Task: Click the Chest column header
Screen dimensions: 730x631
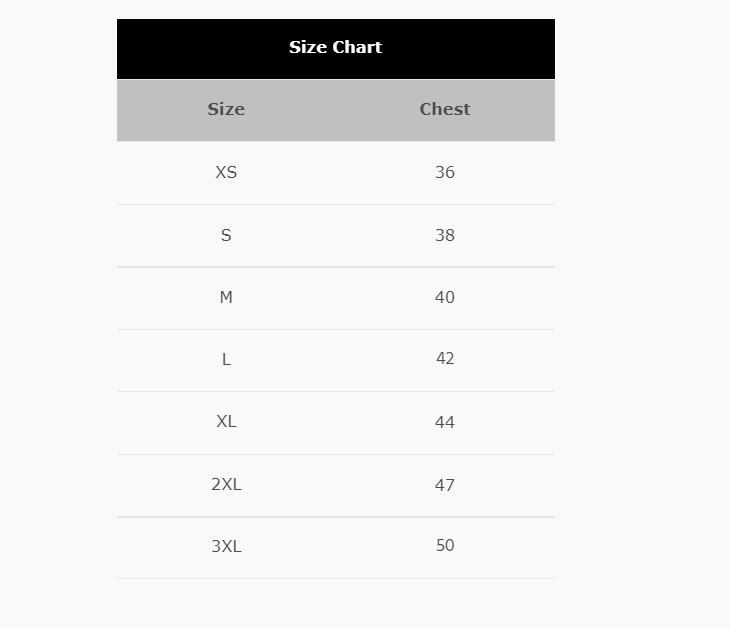Action: [x=445, y=109]
